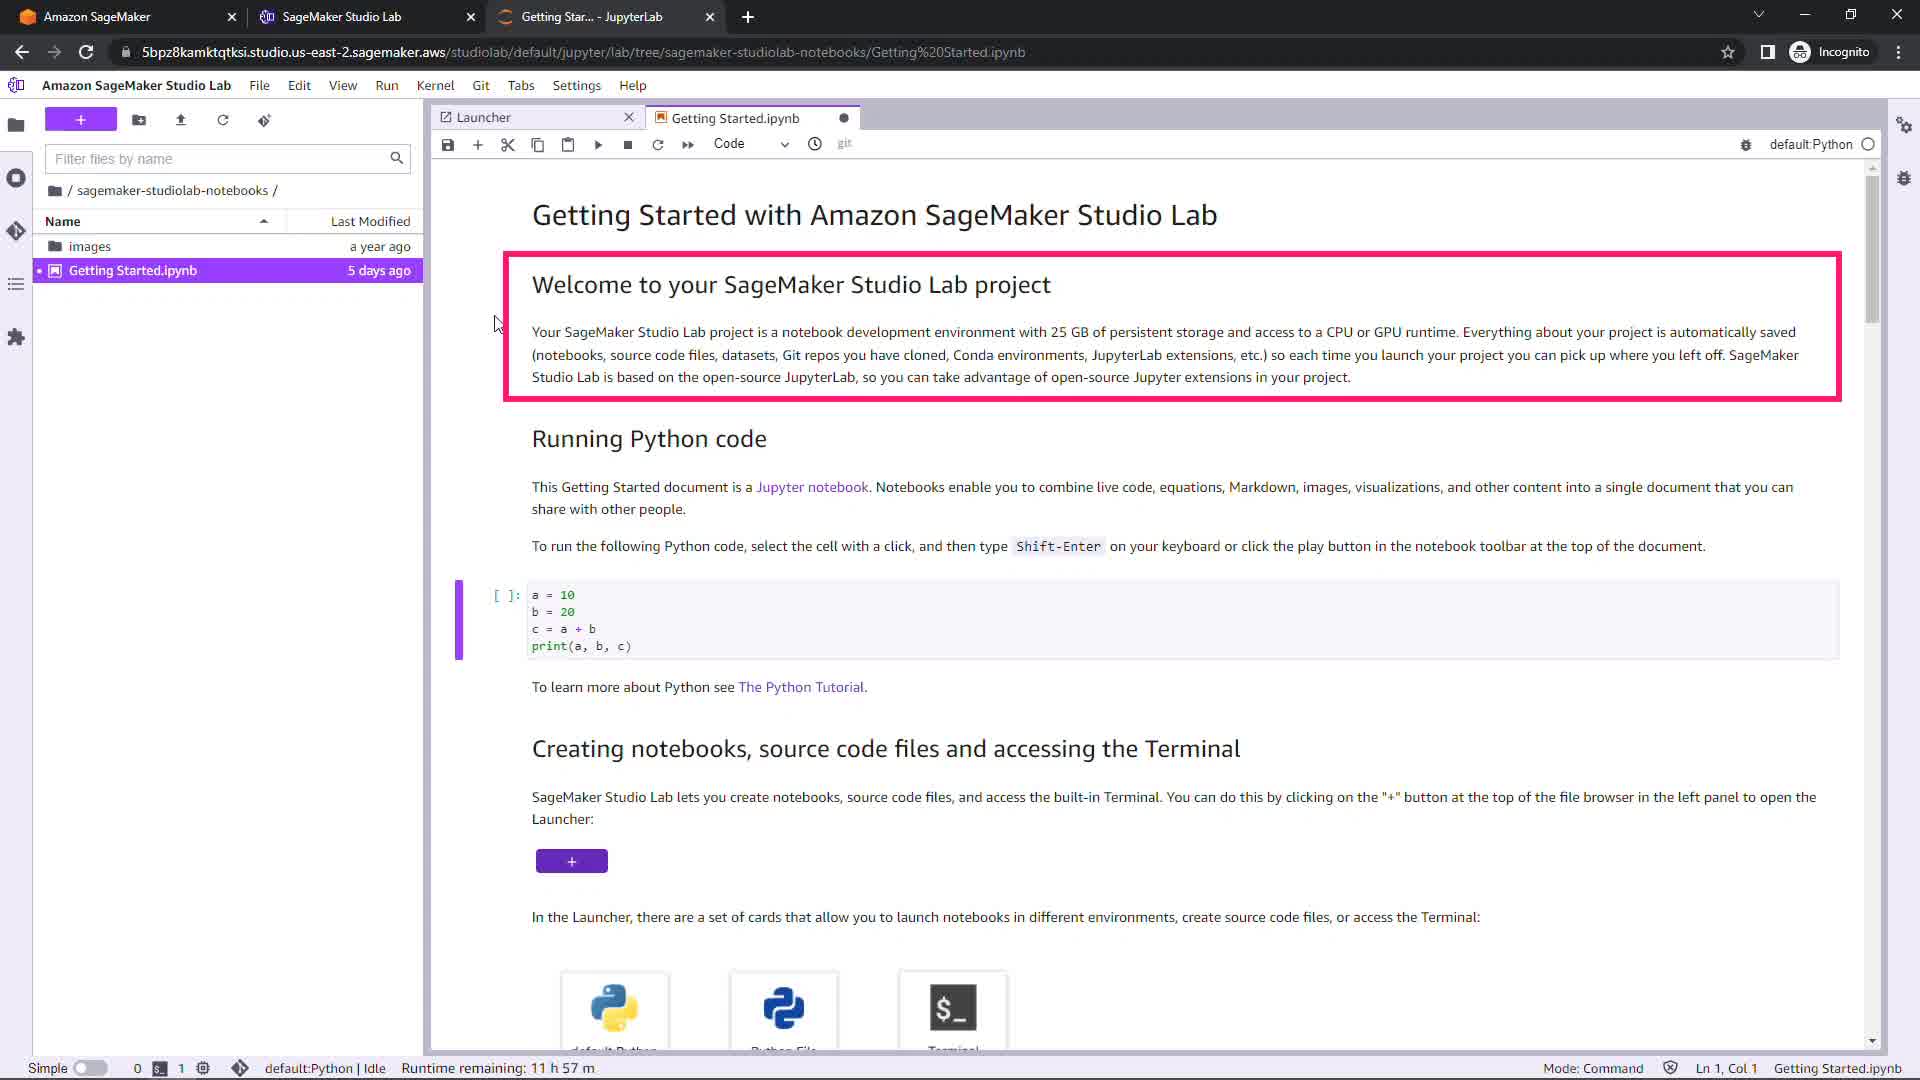Viewport: 1920px width, 1080px height.
Task: Restart the kernel and run all cells
Action: pyautogui.click(x=688, y=145)
